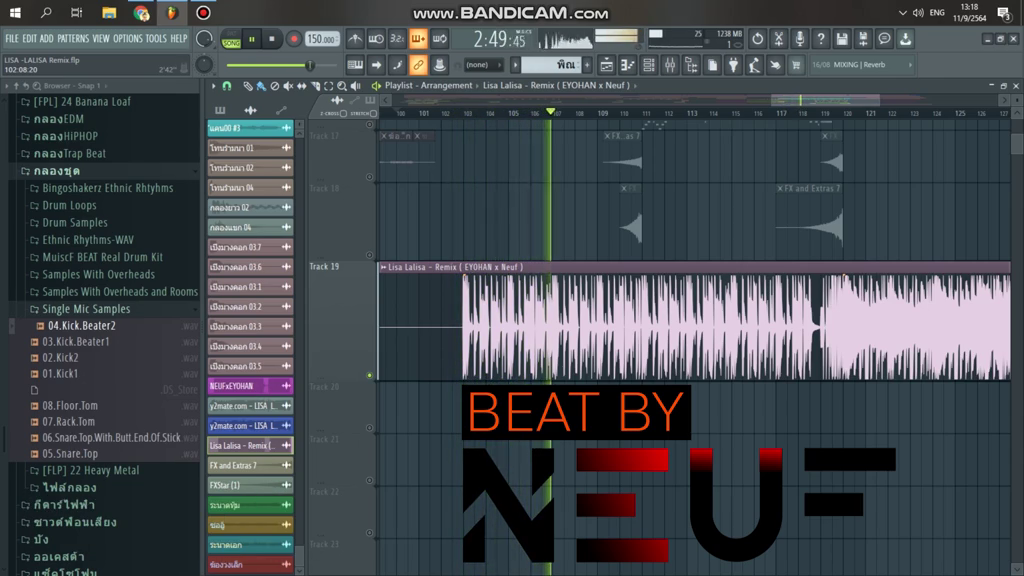Toggle the Track 19 mute switch

(370, 376)
